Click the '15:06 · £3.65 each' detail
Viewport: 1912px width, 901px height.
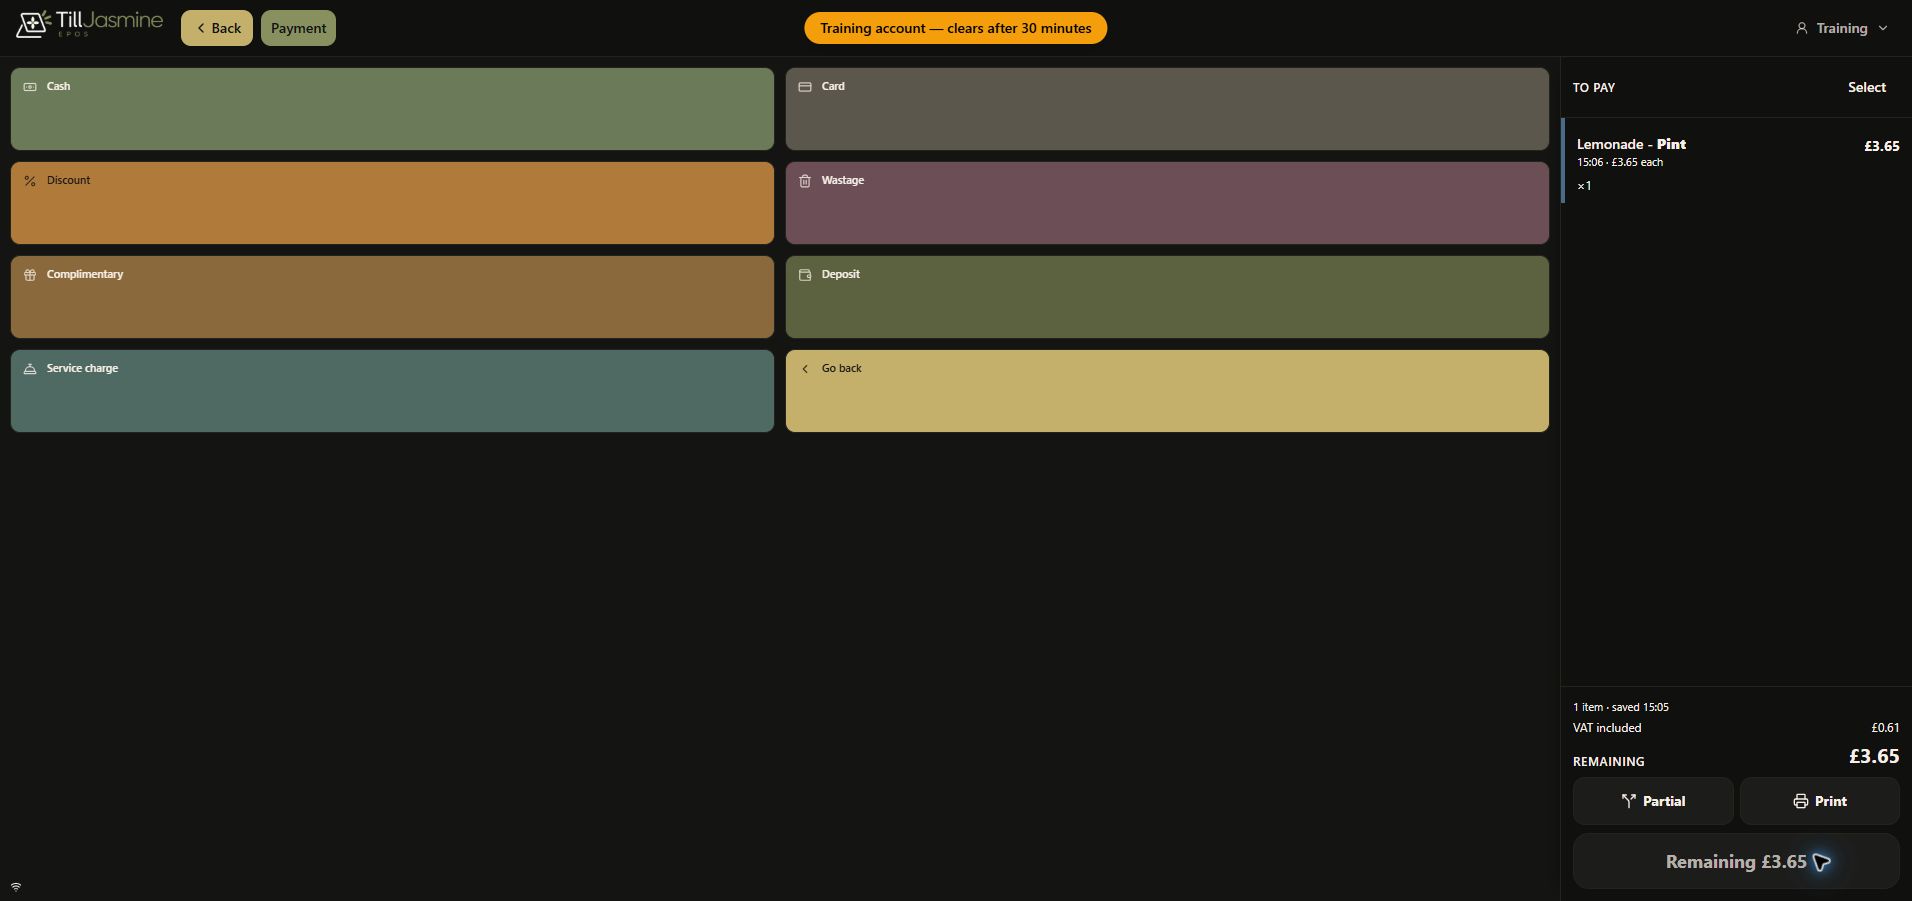pyautogui.click(x=1620, y=162)
